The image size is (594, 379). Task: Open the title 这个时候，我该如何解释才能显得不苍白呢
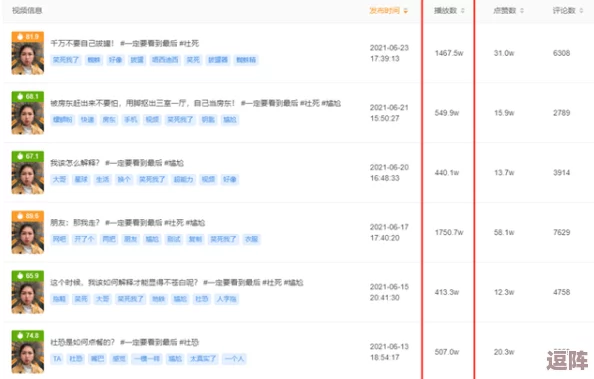[x=177, y=282]
